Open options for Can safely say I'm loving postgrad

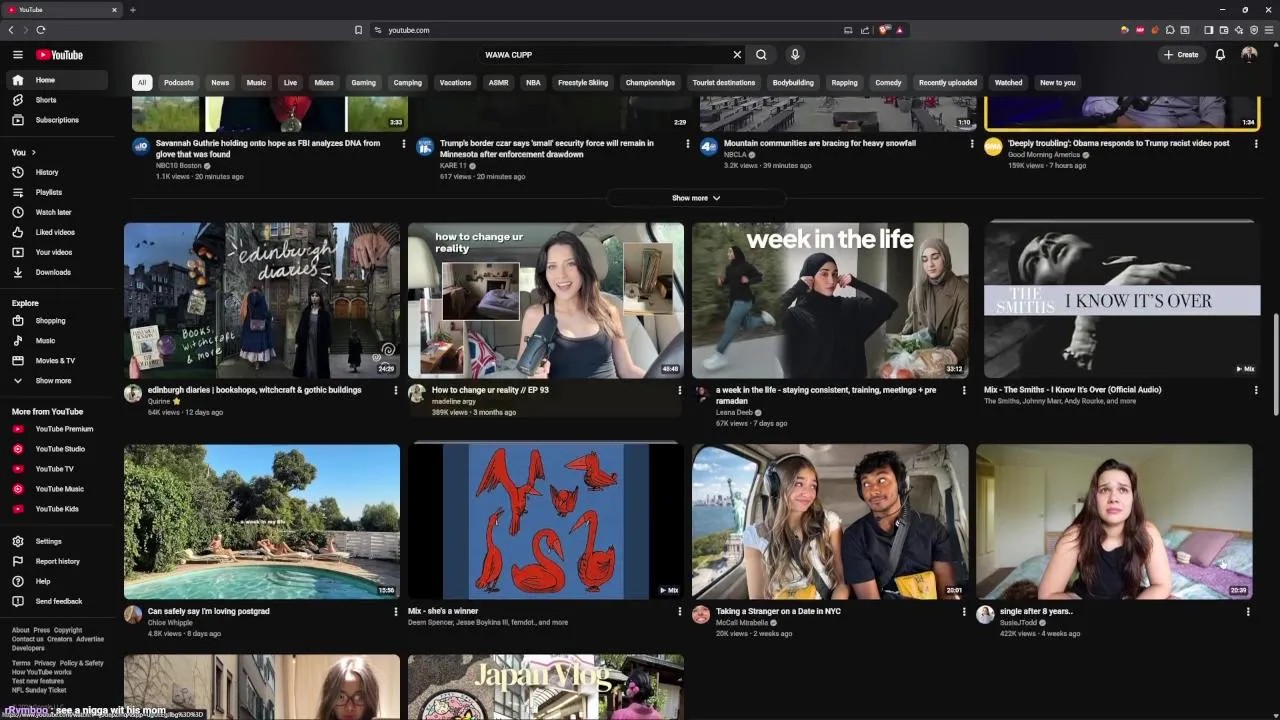(396, 612)
